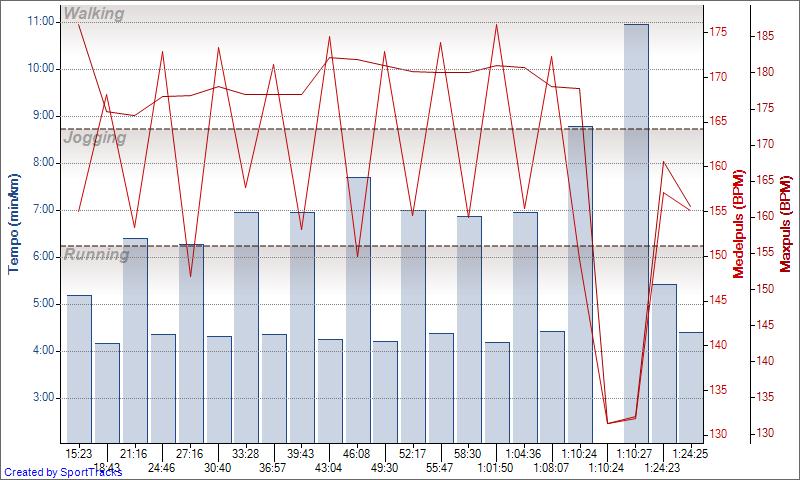Click the 3:00 tick on tempo axis

click(x=43, y=398)
